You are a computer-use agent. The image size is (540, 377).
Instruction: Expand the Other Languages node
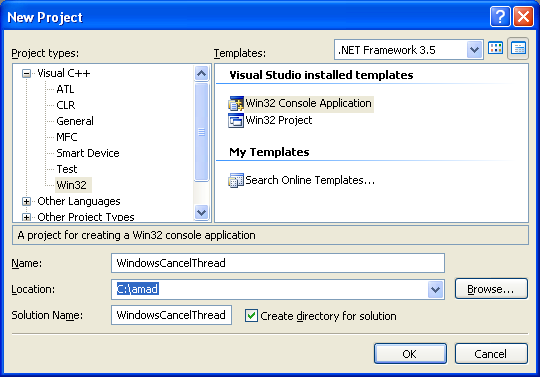(x=26, y=201)
